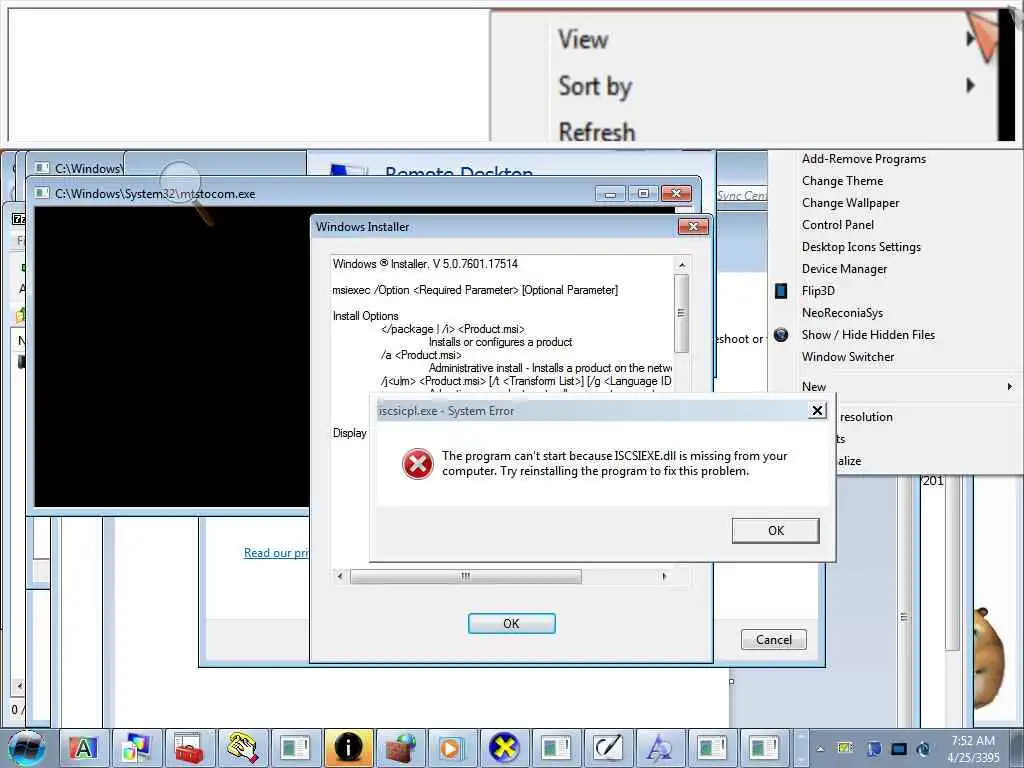Open the yellow X blue circle taskbar icon
Screen dimensions: 1024x768
pyautogui.click(x=504, y=748)
